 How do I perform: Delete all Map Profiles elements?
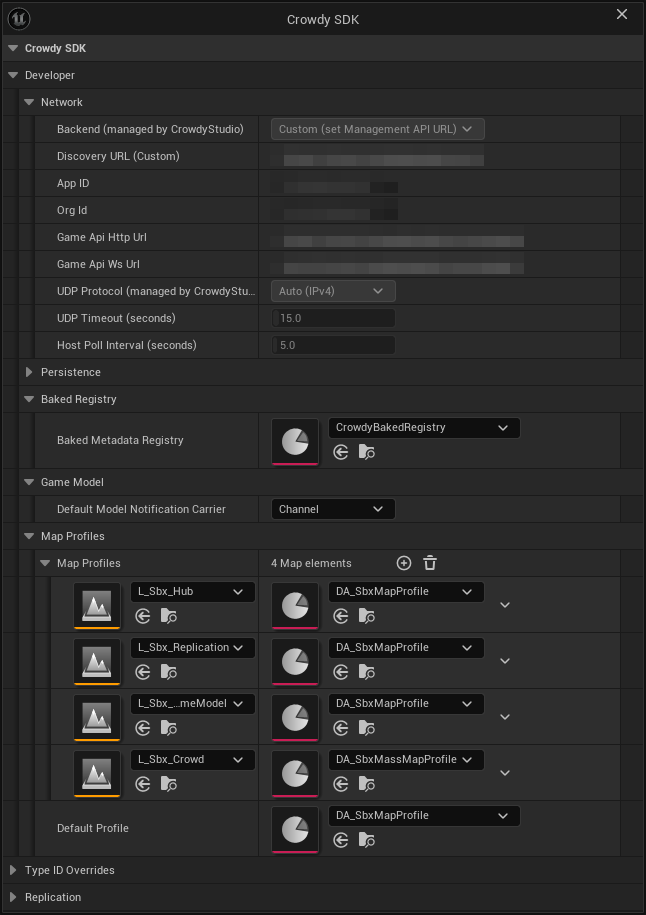(x=430, y=563)
